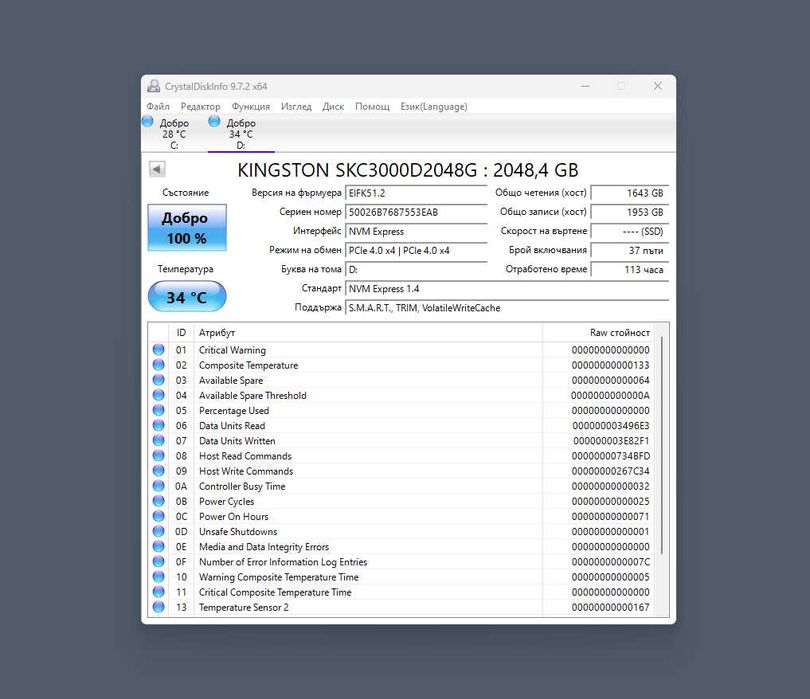Click raw value 00000000734BFD

coord(611,456)
